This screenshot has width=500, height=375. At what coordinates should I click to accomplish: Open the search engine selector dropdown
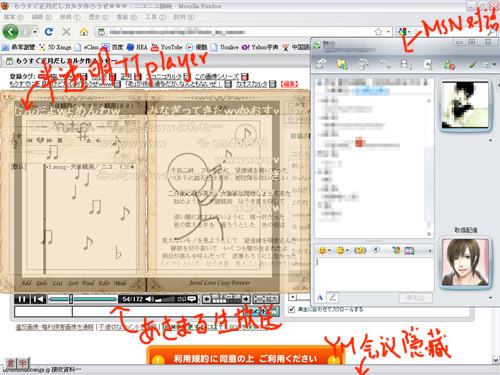pyautogui.click(x=404, y=32)
